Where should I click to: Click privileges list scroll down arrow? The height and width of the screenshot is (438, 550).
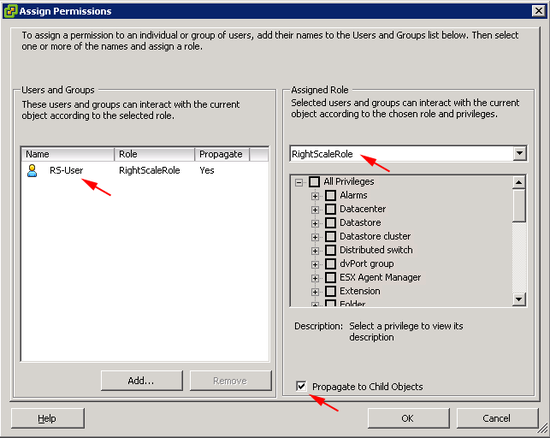[x=518, y=299]
